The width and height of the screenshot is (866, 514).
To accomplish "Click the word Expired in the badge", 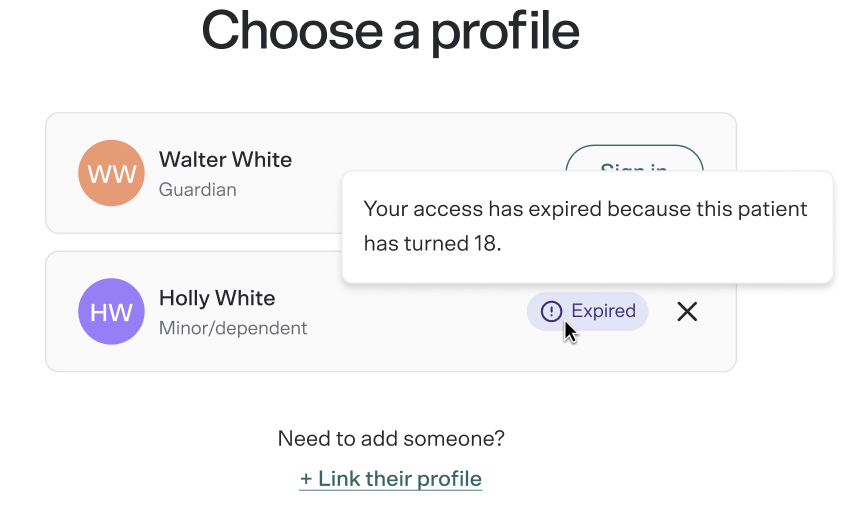I will [603, 311].
